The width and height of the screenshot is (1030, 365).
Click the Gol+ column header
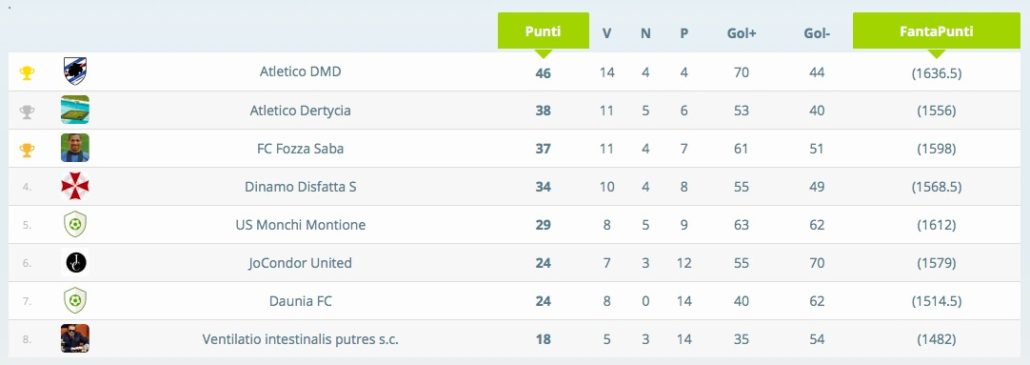[x=741, y=33]
